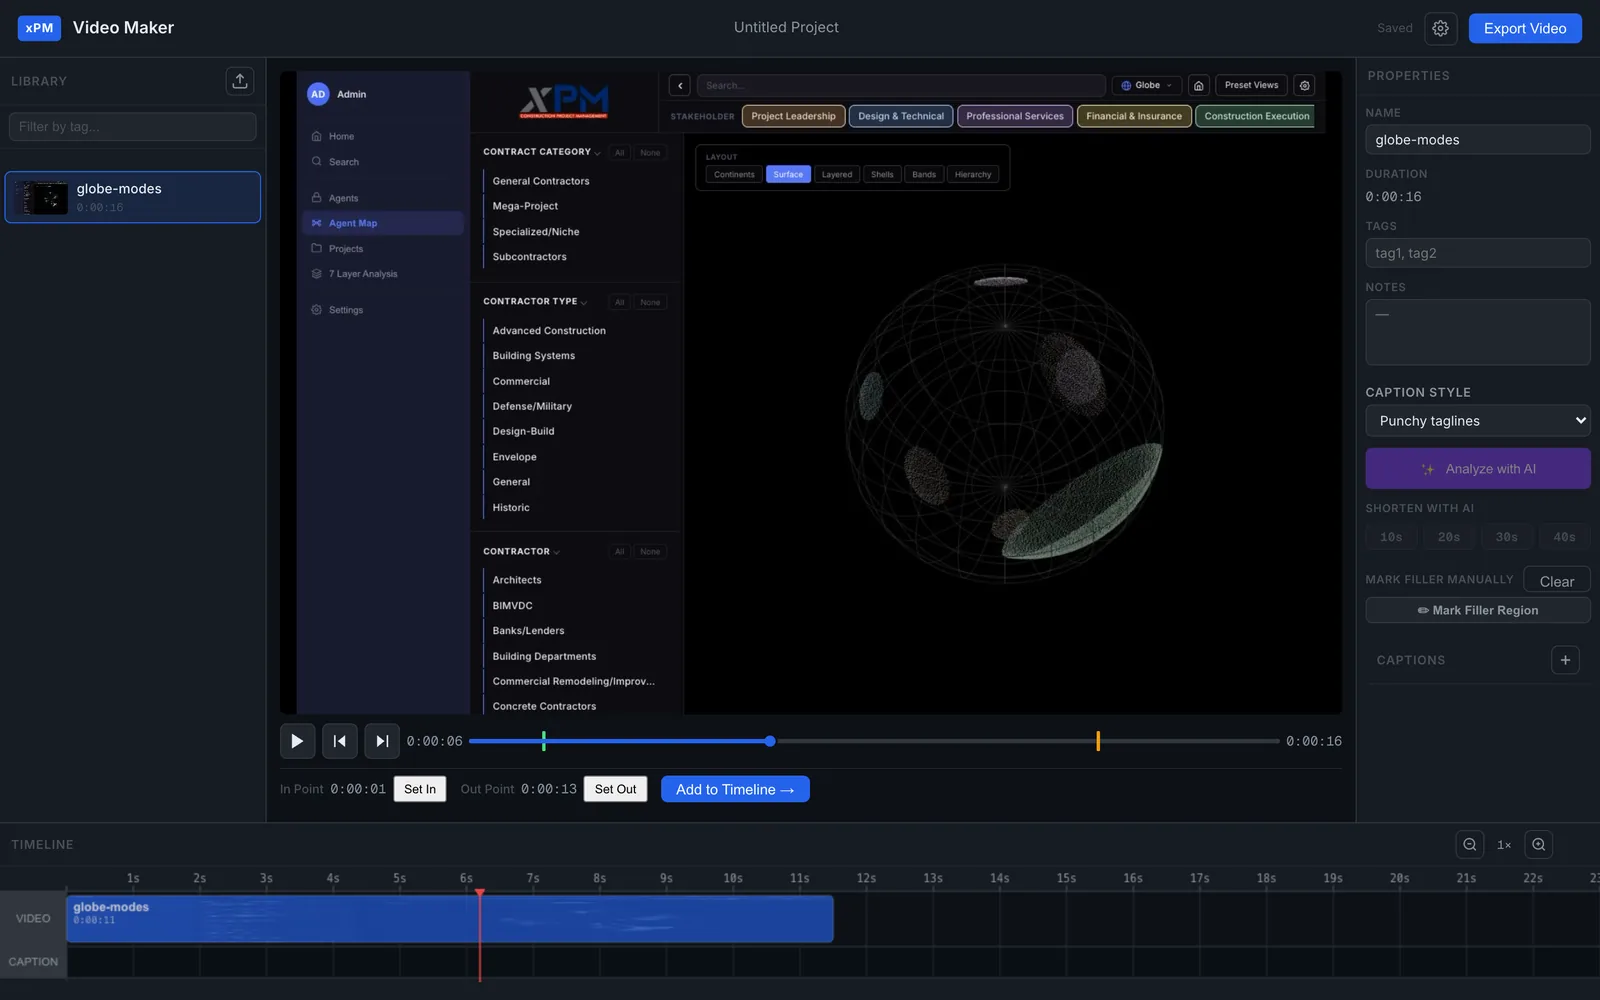The width and height of the screenshot is (1600, 1000).
Task: Click the Filter by tag field
Action: pos(133,127)
